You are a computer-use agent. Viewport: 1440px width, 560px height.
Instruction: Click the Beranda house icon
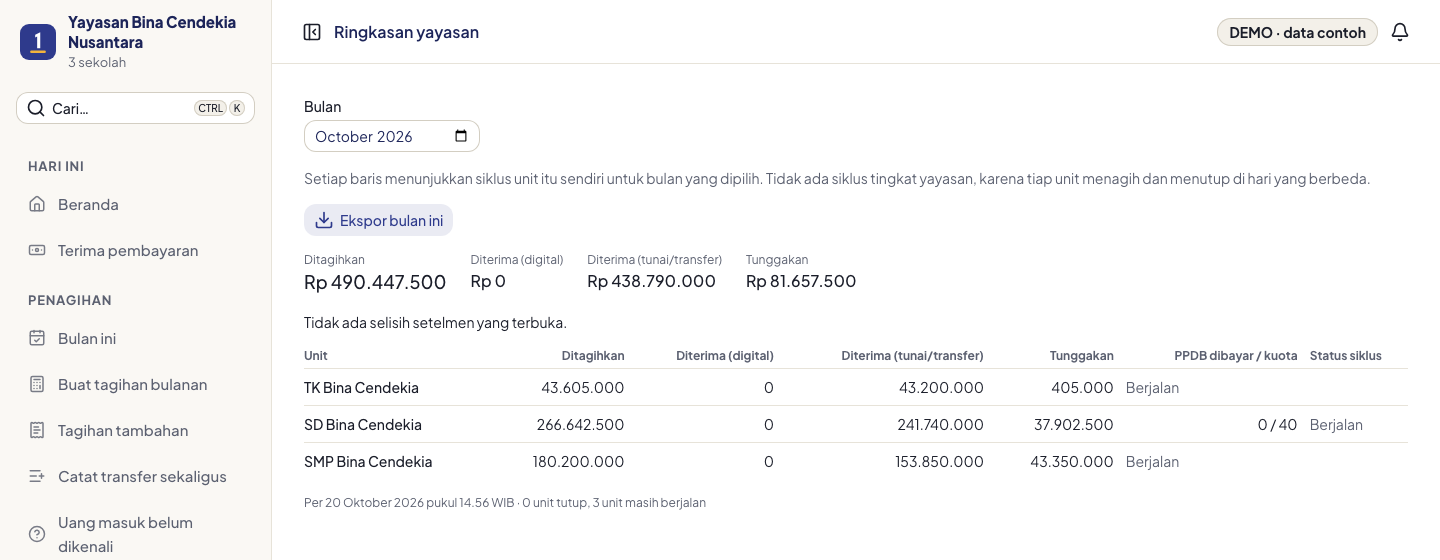(37, 204)
